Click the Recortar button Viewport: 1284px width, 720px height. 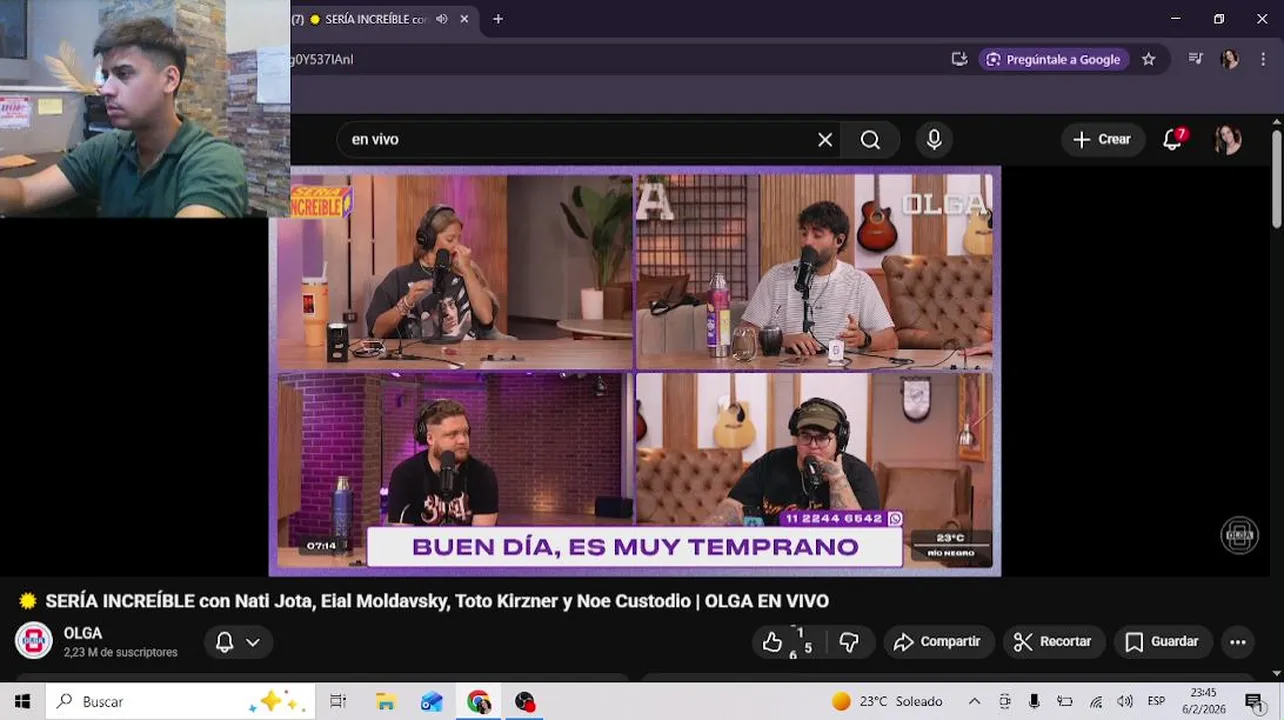coord(1053,642)
